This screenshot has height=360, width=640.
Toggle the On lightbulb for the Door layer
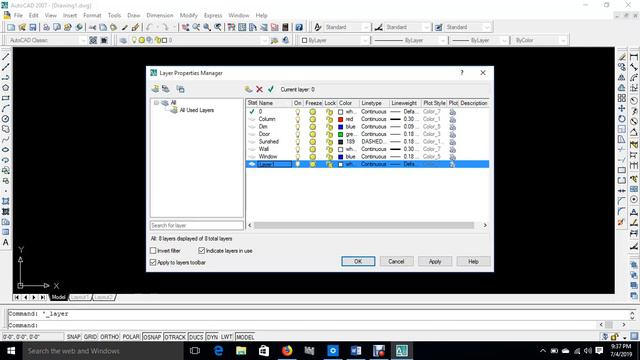tap(298, 134)
